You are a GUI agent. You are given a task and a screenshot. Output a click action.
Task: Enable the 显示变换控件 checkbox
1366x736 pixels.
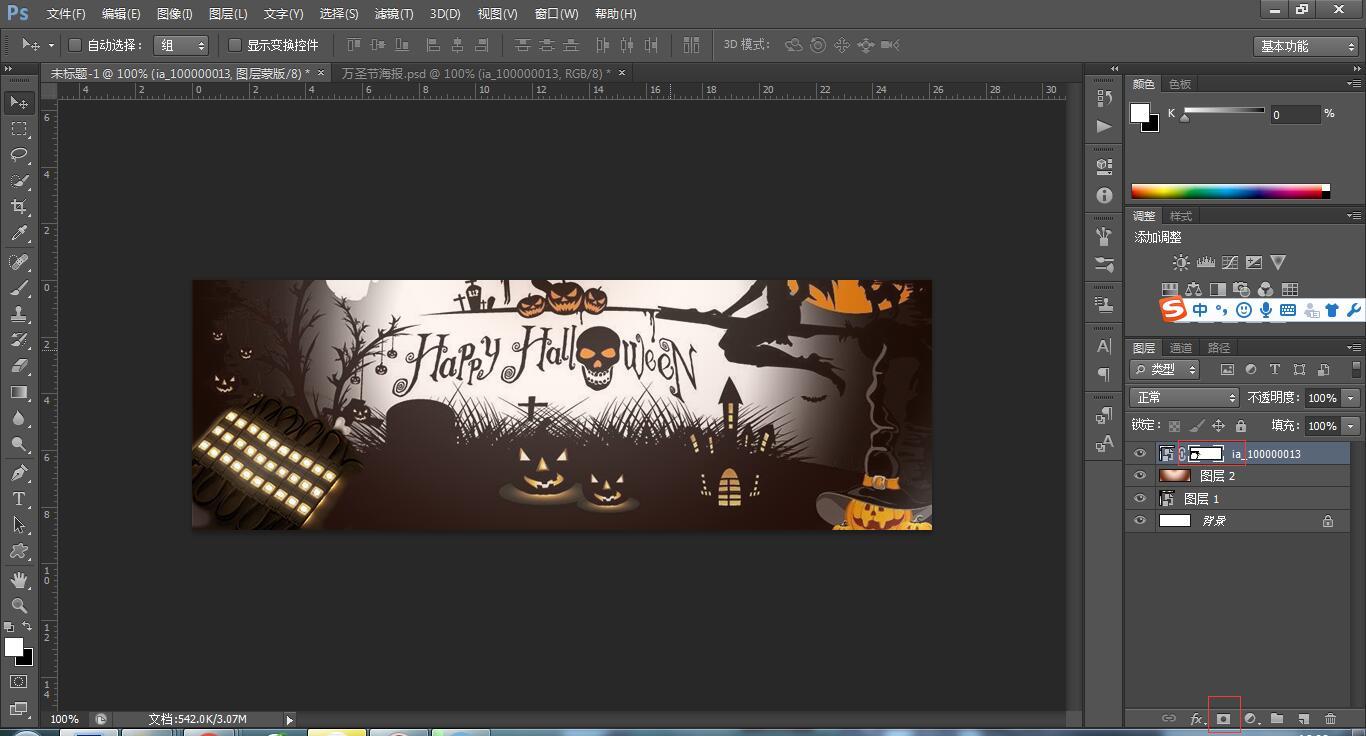coord(235,45)
